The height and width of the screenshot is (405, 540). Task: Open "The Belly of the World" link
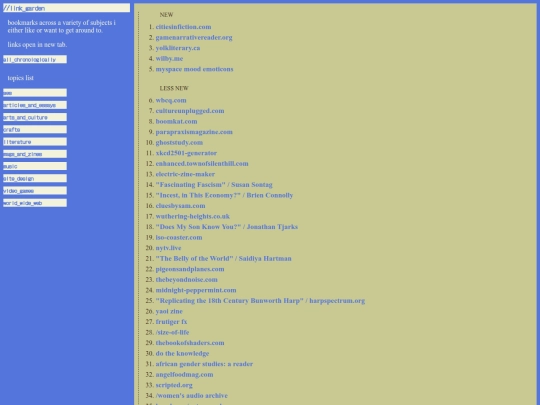(223, 258)
